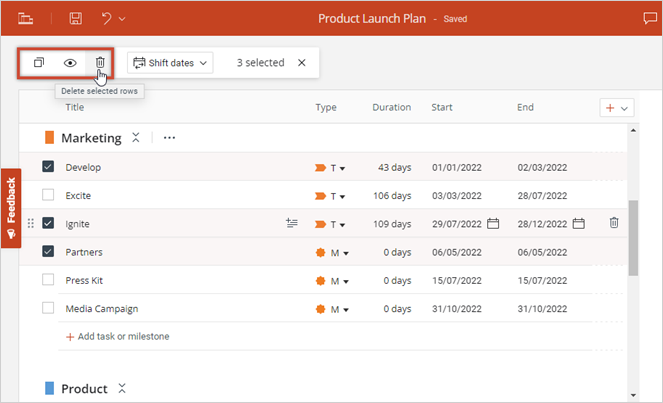The height and width of the screenshot is (403, 663).
Task: Uncheck the Partners row checkbox
Action: tap(48, 252)
